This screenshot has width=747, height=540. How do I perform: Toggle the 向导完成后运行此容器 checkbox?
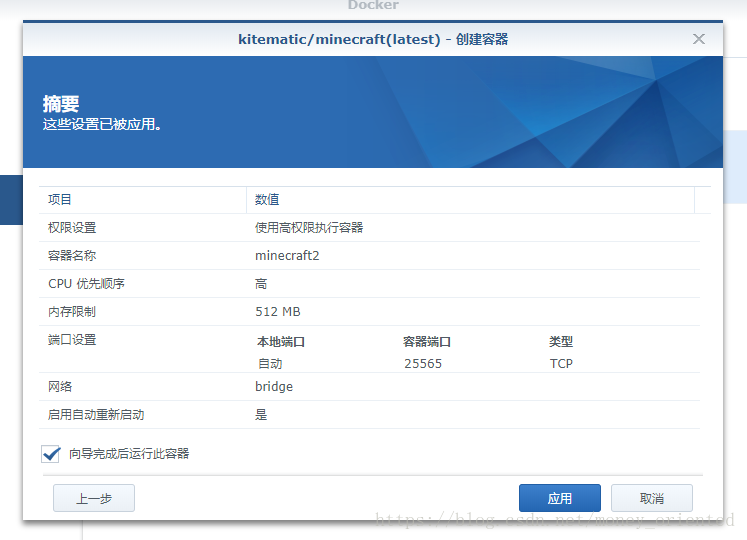(50, 454)
